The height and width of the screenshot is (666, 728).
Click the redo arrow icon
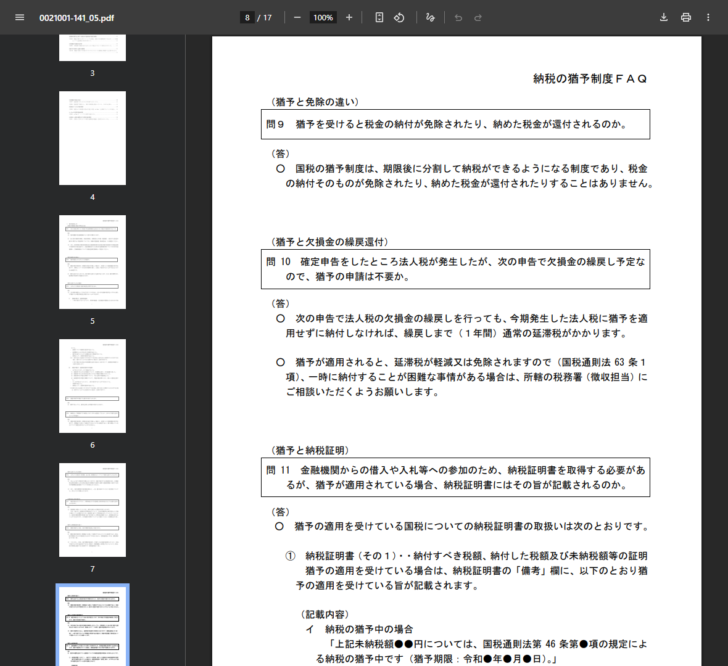pyautogui.click(x=478, y=18)
